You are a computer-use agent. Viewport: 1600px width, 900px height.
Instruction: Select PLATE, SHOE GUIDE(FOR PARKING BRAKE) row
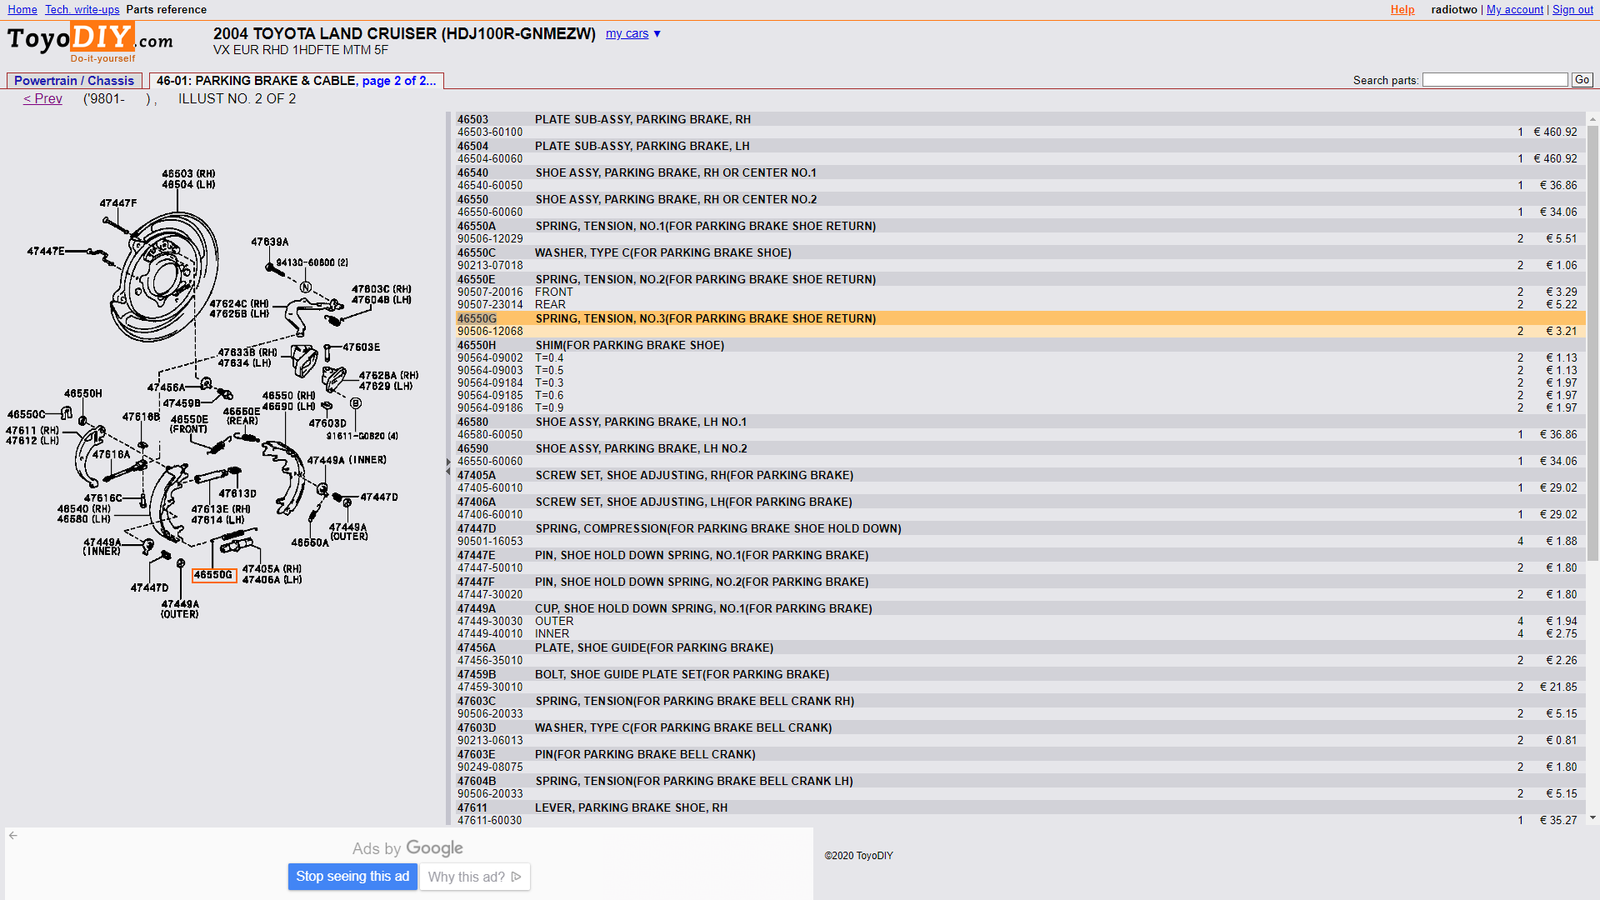click(x=1019, y=648)
